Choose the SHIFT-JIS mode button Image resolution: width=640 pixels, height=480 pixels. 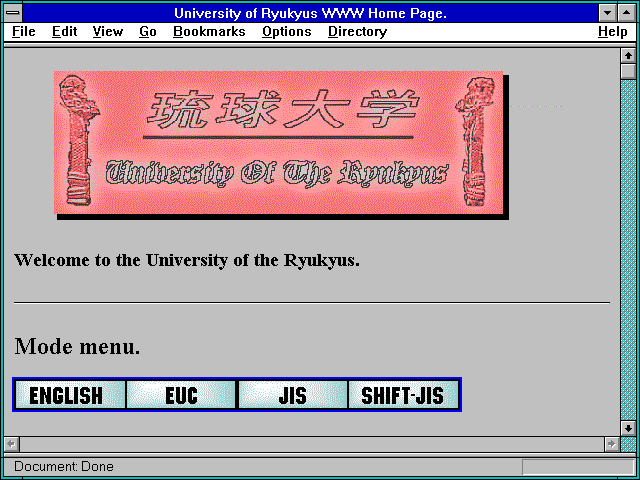(x=403, y=395)
